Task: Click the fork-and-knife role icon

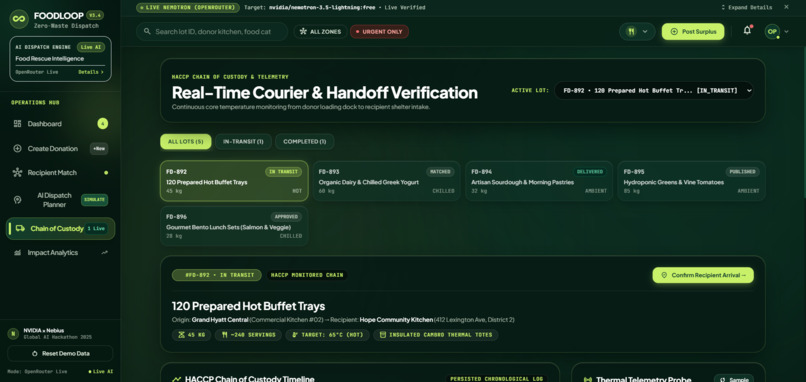Action: (x=631, y=31)
